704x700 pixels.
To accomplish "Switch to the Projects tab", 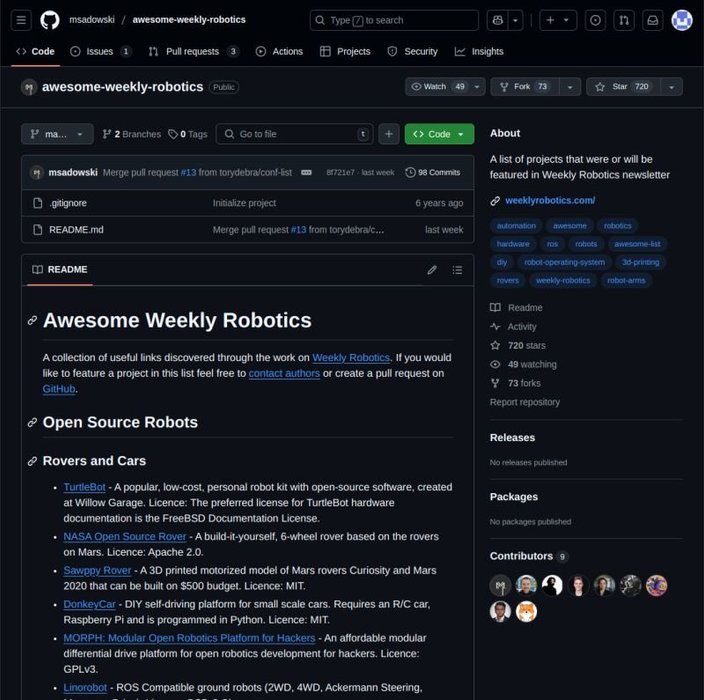I will (x=345, y=52).
